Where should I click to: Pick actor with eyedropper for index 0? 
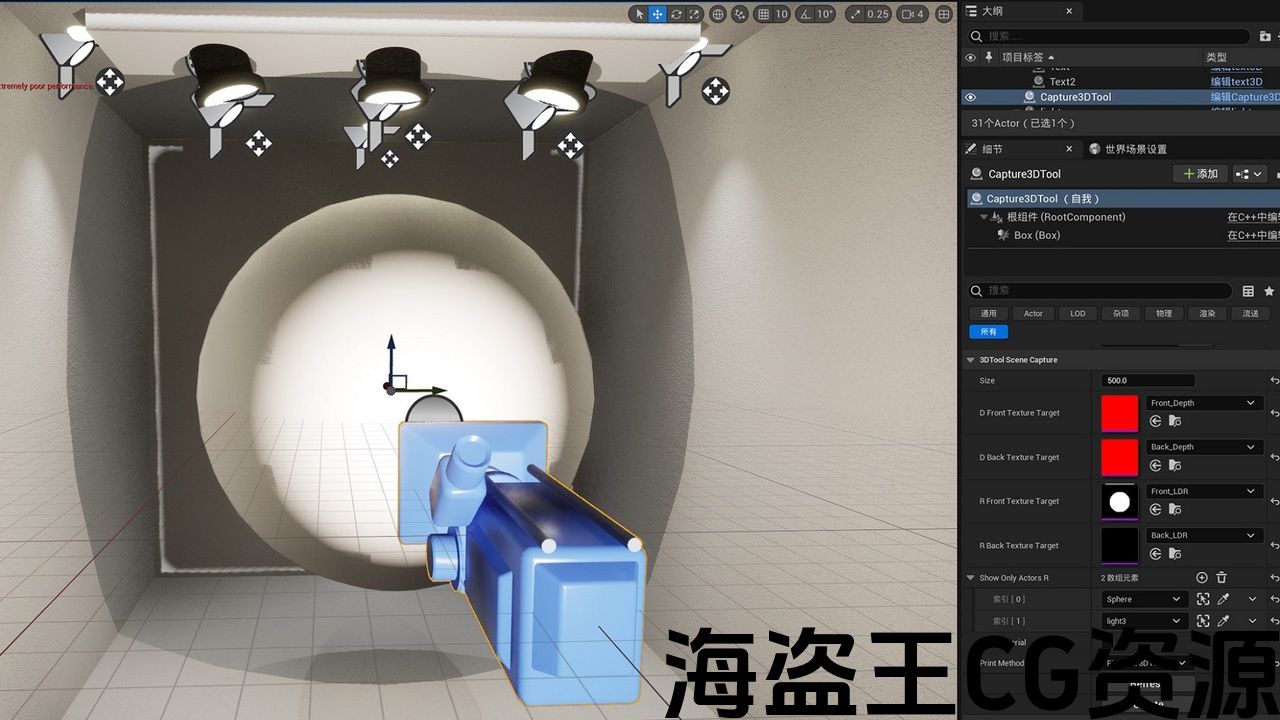[1222, 599]
